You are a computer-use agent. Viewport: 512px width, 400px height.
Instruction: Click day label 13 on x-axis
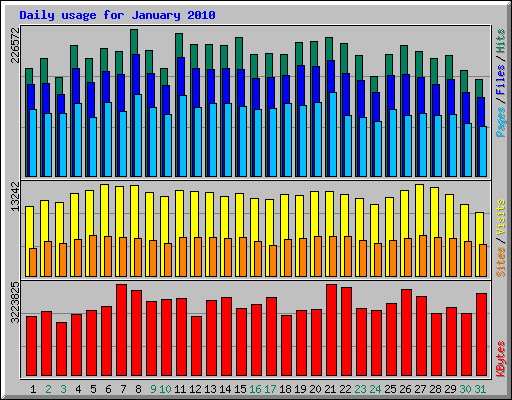[210, 389]
